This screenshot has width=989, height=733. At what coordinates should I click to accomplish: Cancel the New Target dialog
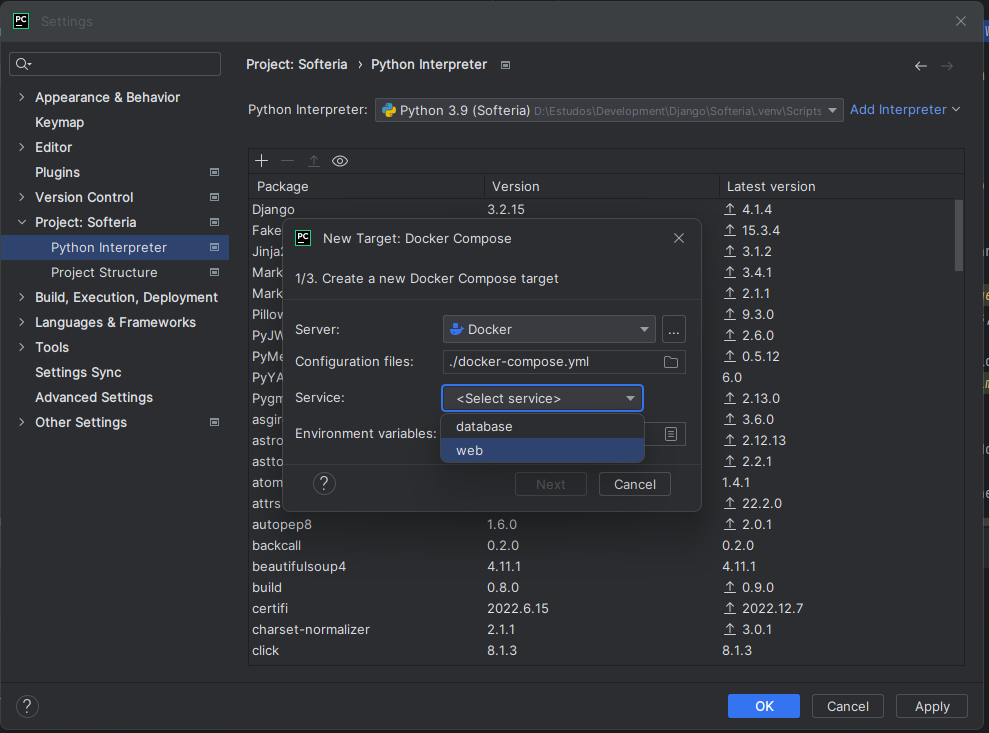634,484
